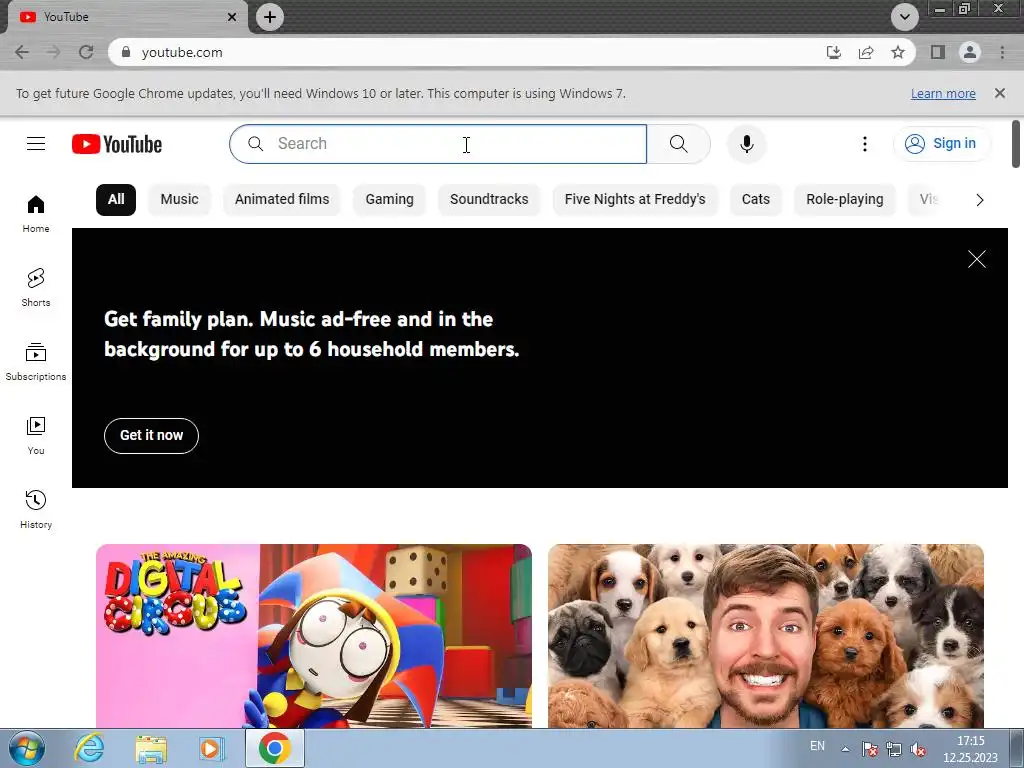Image resolution: width=1024 pixels, height=768 pixels.
Task: Select the Animated films chip
Action: coord(282,200)
